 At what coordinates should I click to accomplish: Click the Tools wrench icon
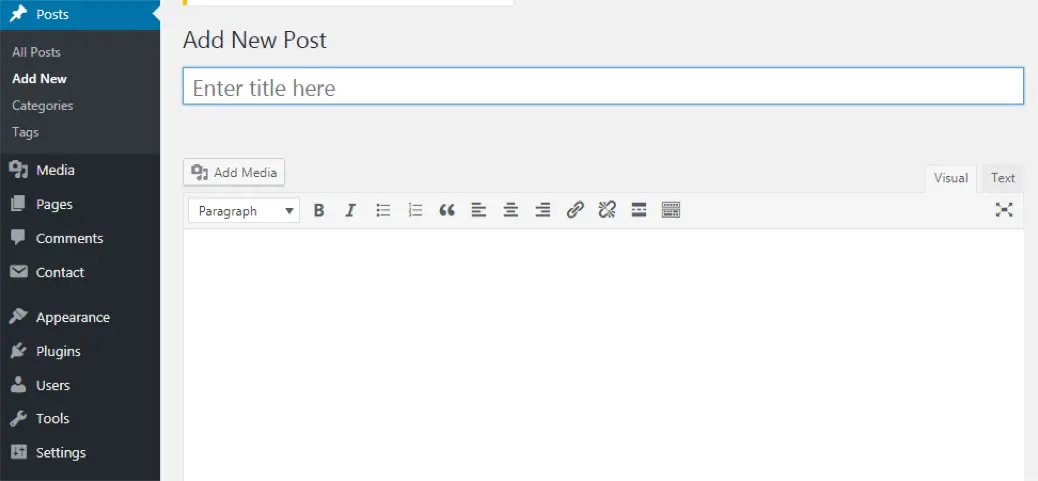coord(19,418)
